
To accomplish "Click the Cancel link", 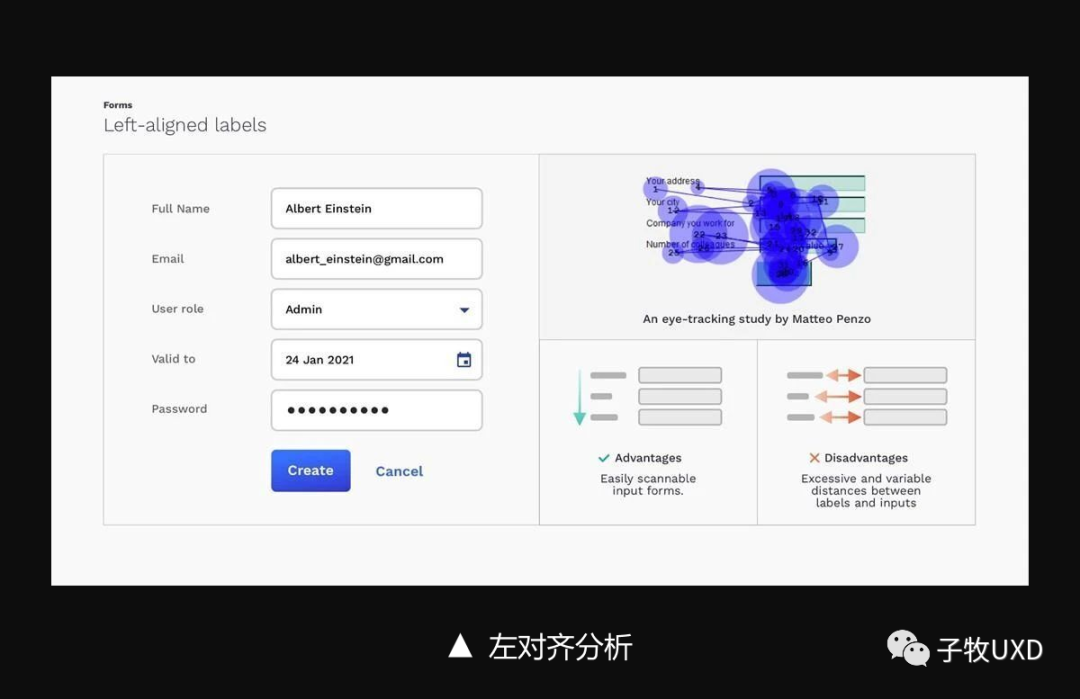I will coord(399,471).
